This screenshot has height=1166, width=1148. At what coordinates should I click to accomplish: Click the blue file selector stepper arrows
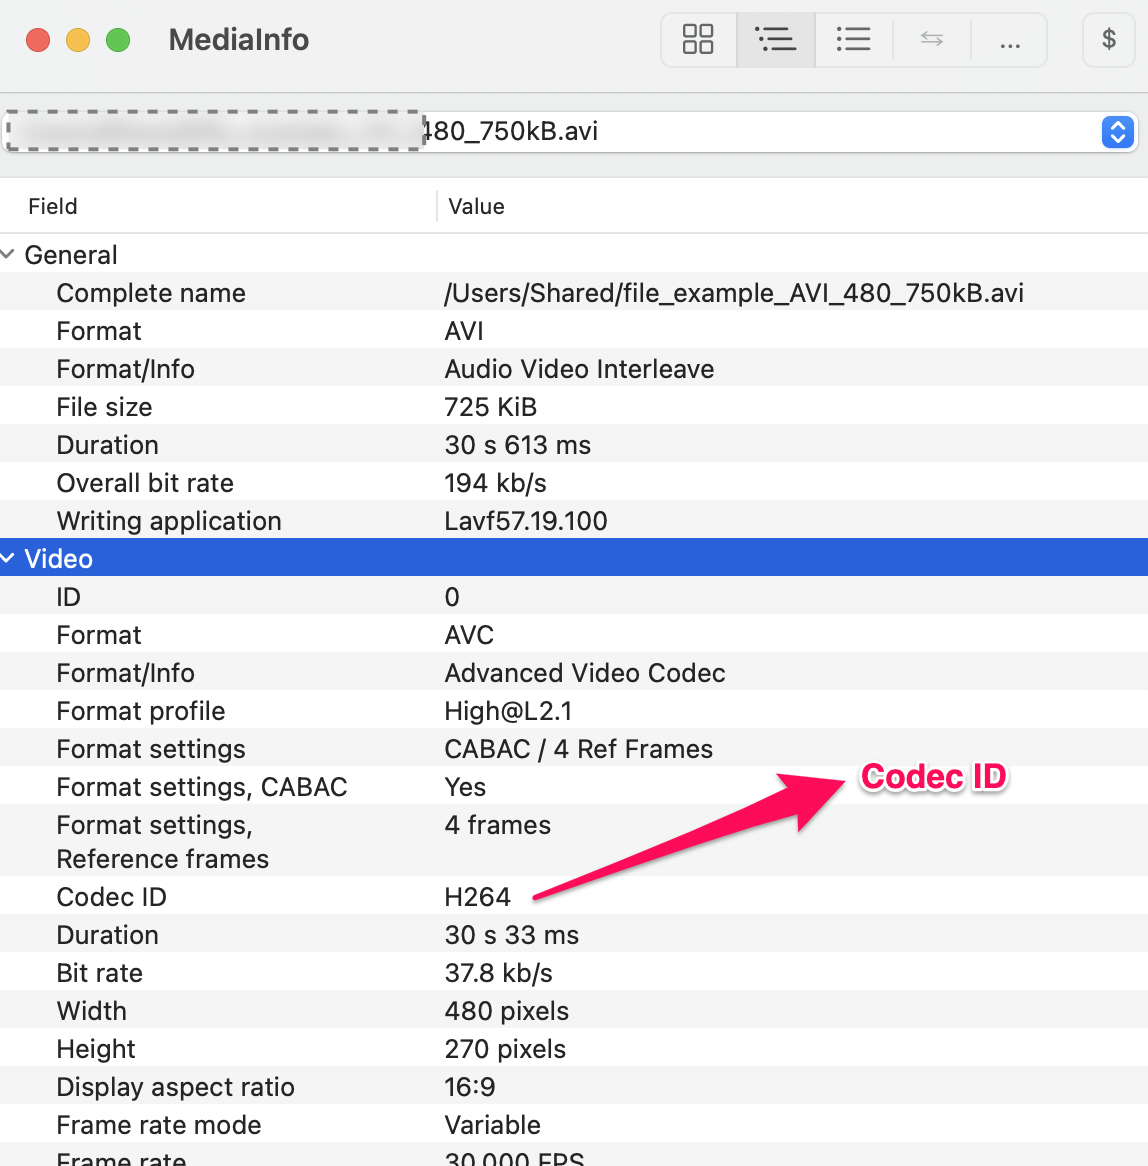(x=1117, y=132)
